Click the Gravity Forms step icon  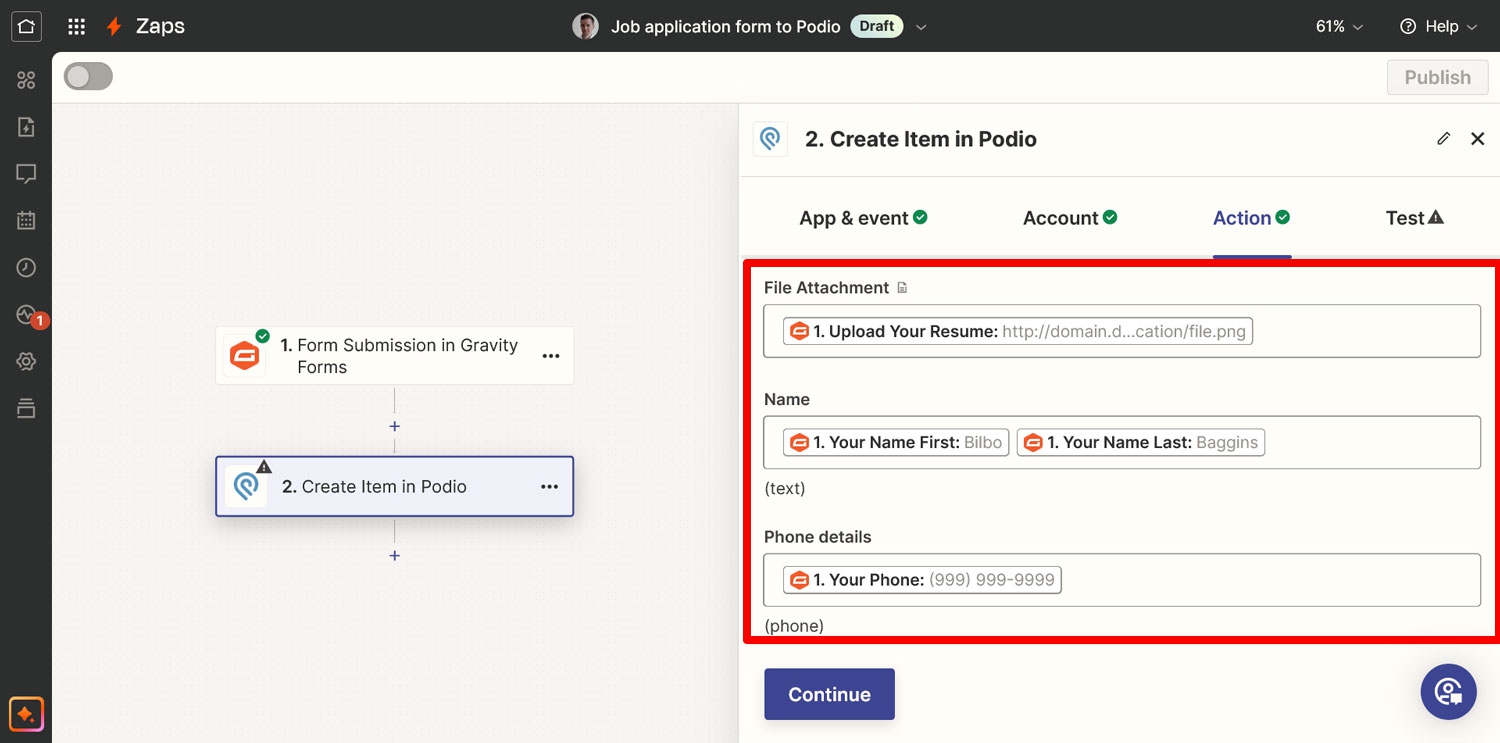click(x=245, y=355)
